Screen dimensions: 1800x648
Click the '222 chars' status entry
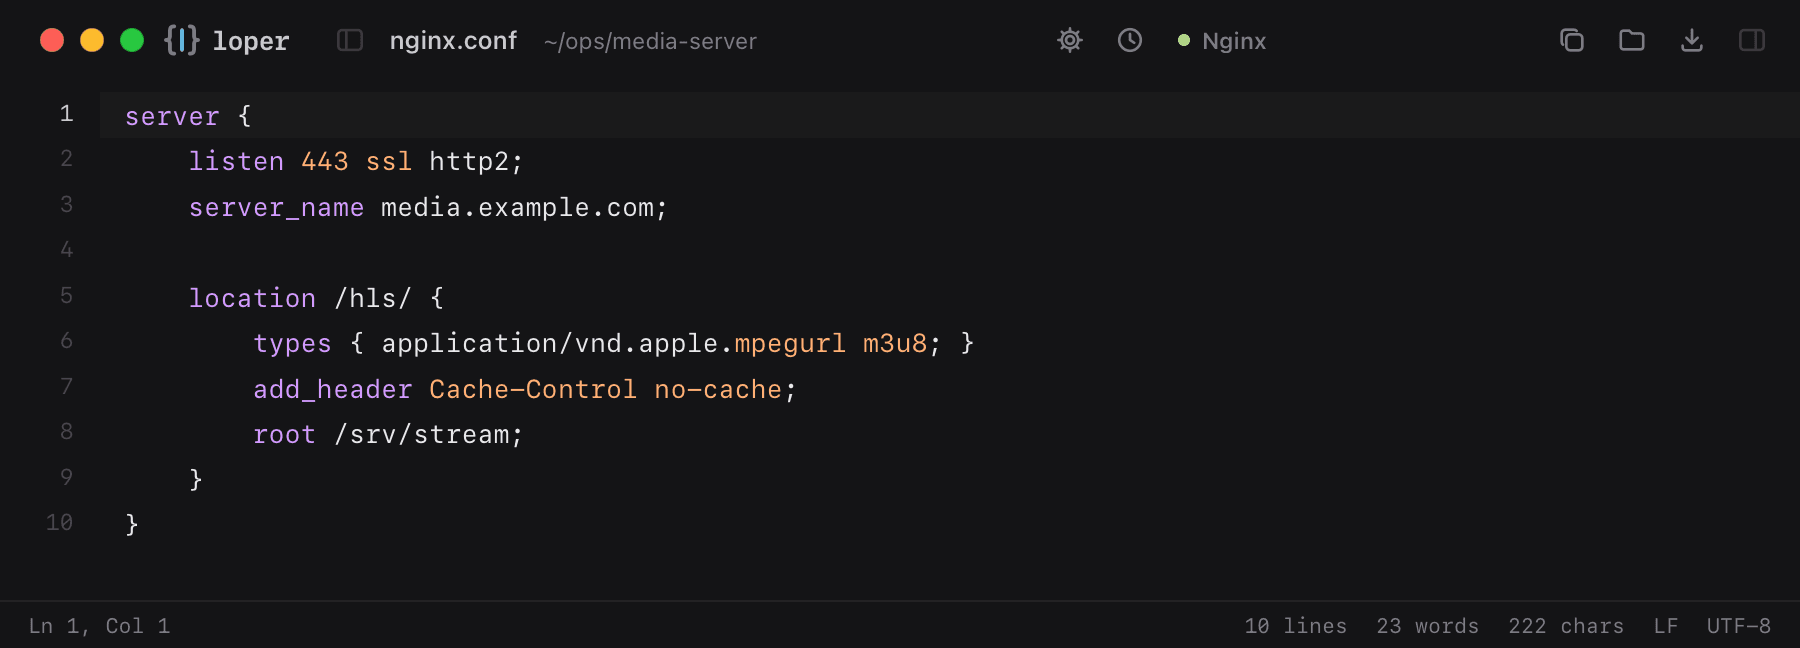click(x=1566, y=626)
